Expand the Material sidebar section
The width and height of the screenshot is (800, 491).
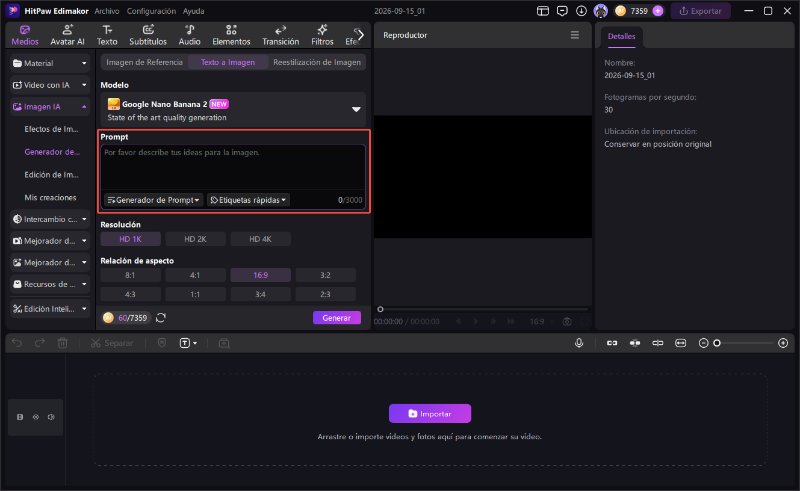[x=49, y=63]
